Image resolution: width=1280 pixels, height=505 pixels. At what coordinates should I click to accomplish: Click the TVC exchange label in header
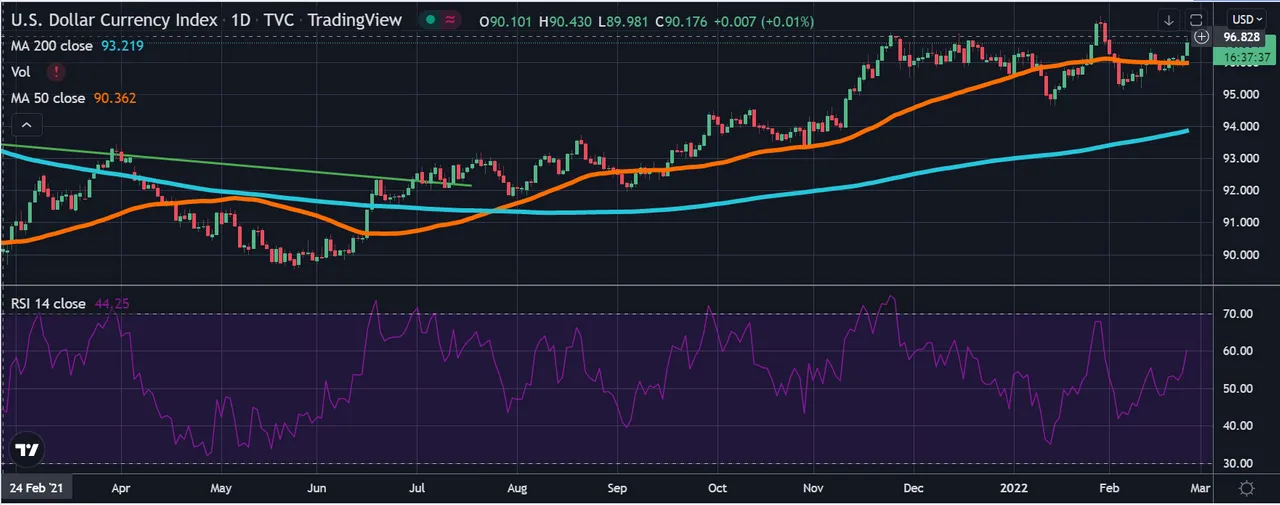[277, 20]
